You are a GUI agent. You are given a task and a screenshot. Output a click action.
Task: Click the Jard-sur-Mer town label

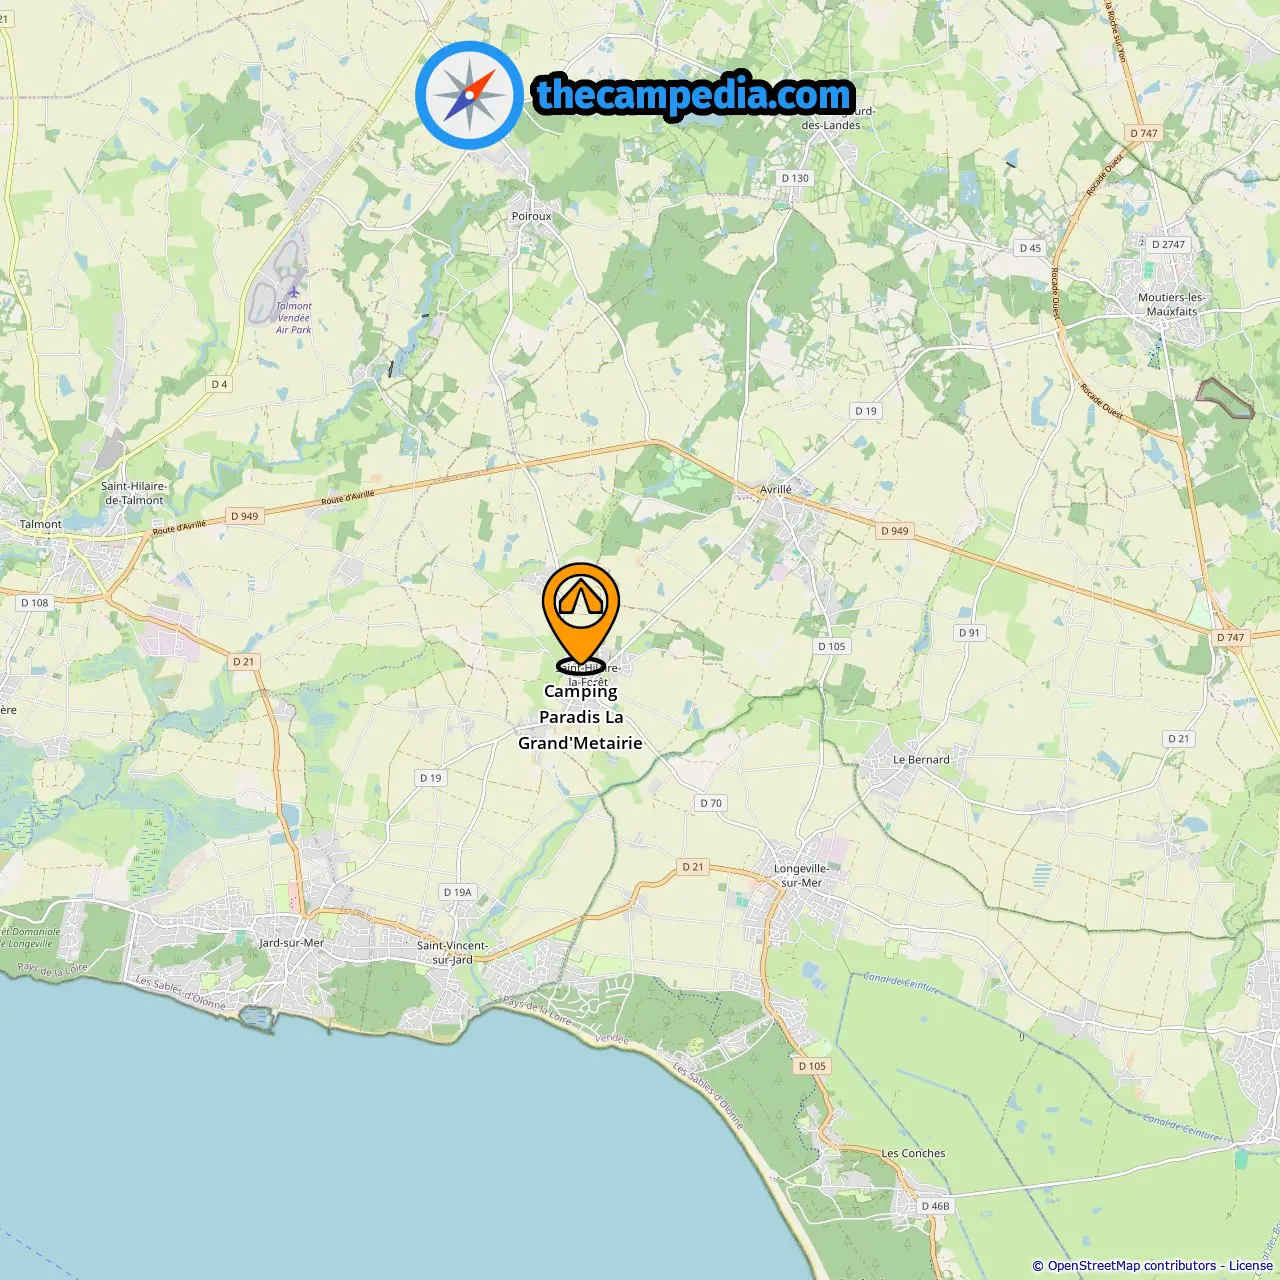pos(292,943)
